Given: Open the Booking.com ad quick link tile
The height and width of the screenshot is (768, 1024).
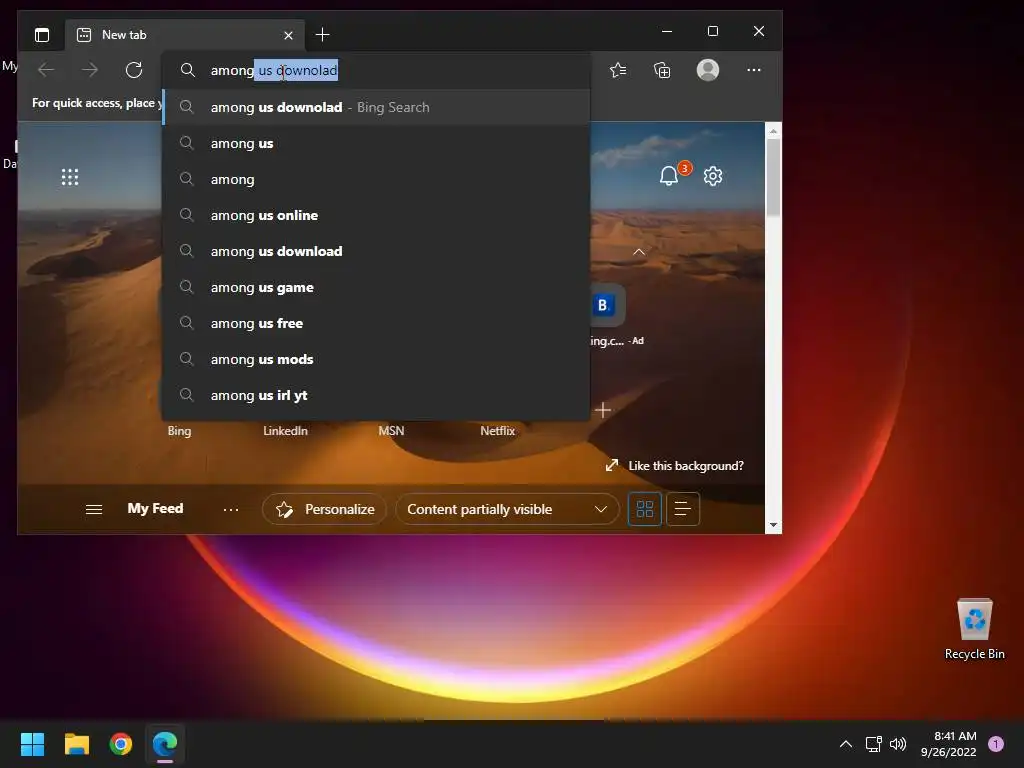Looking at the screenshot, I should tap(607, 305).
